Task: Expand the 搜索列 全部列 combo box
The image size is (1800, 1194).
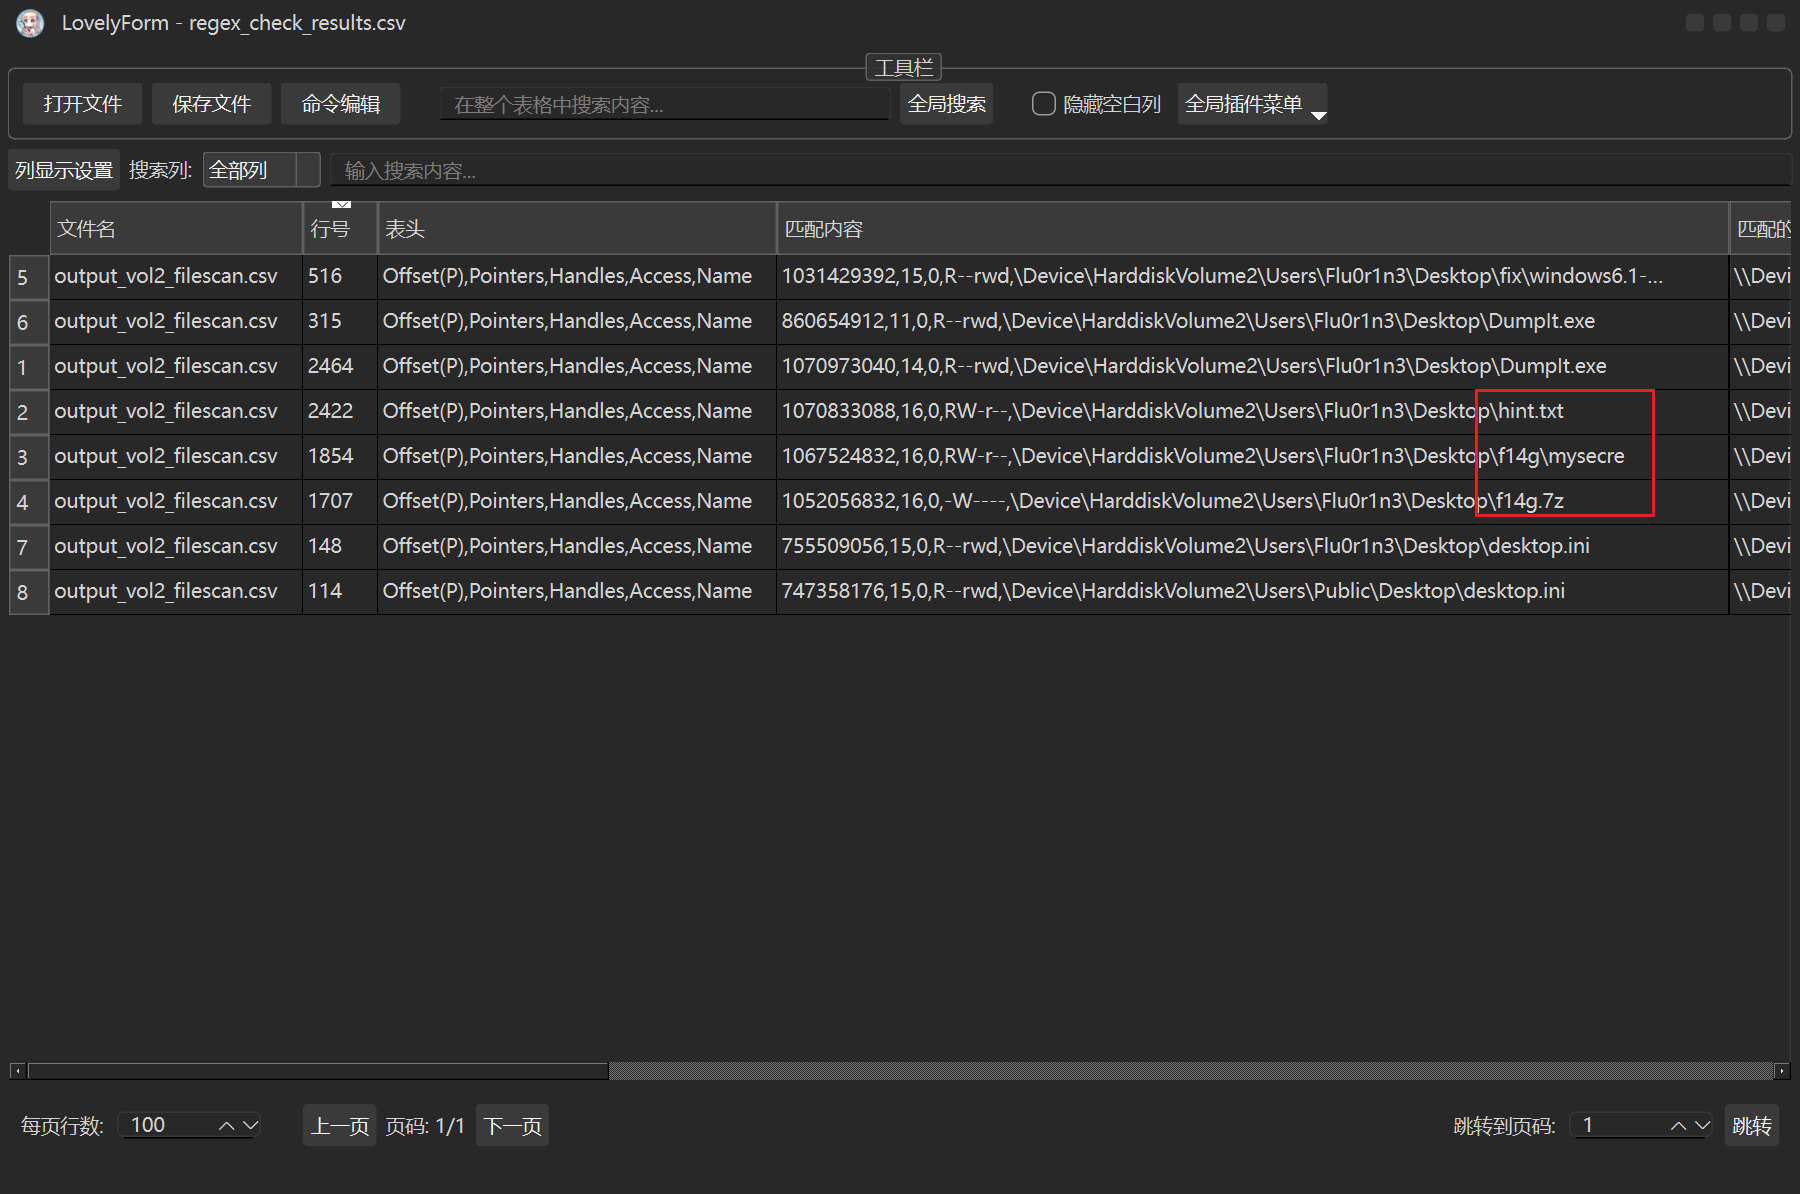Action: [261, 170]
